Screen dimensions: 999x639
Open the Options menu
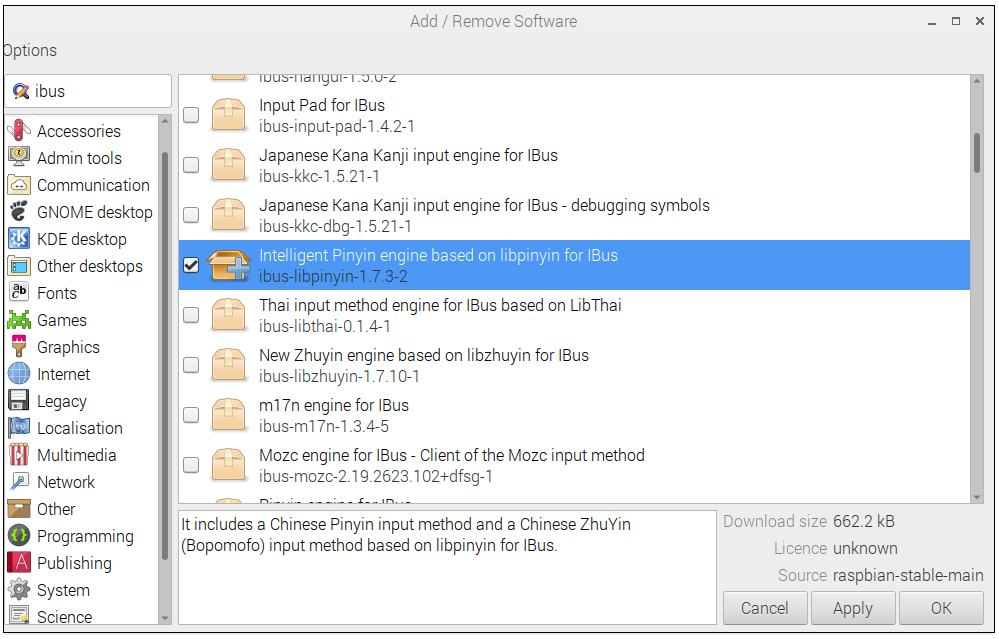coord(29,50)
